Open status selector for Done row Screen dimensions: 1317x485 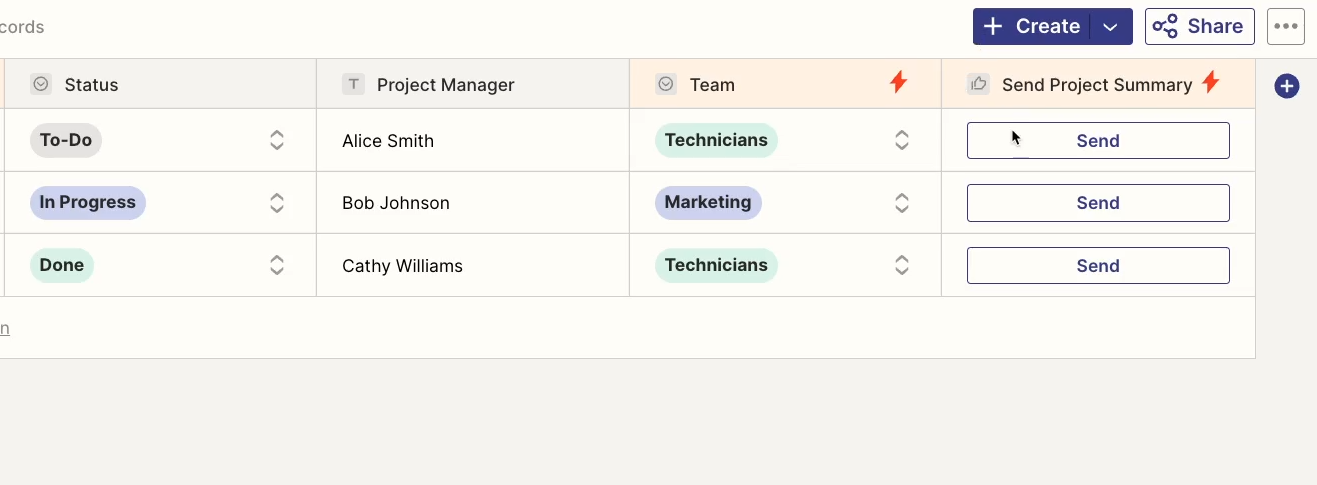[x=277, y=265]
